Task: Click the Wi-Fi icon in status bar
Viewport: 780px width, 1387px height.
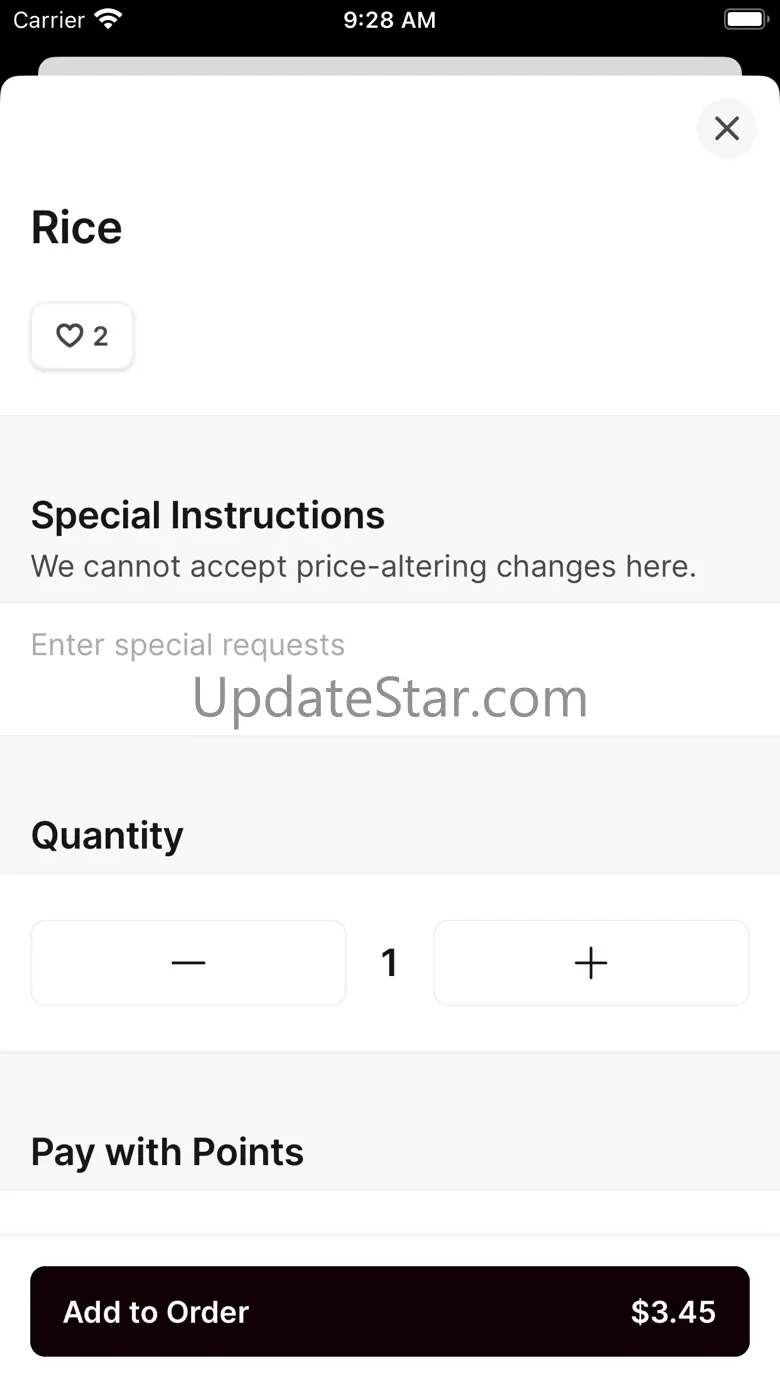Action: 108,19
